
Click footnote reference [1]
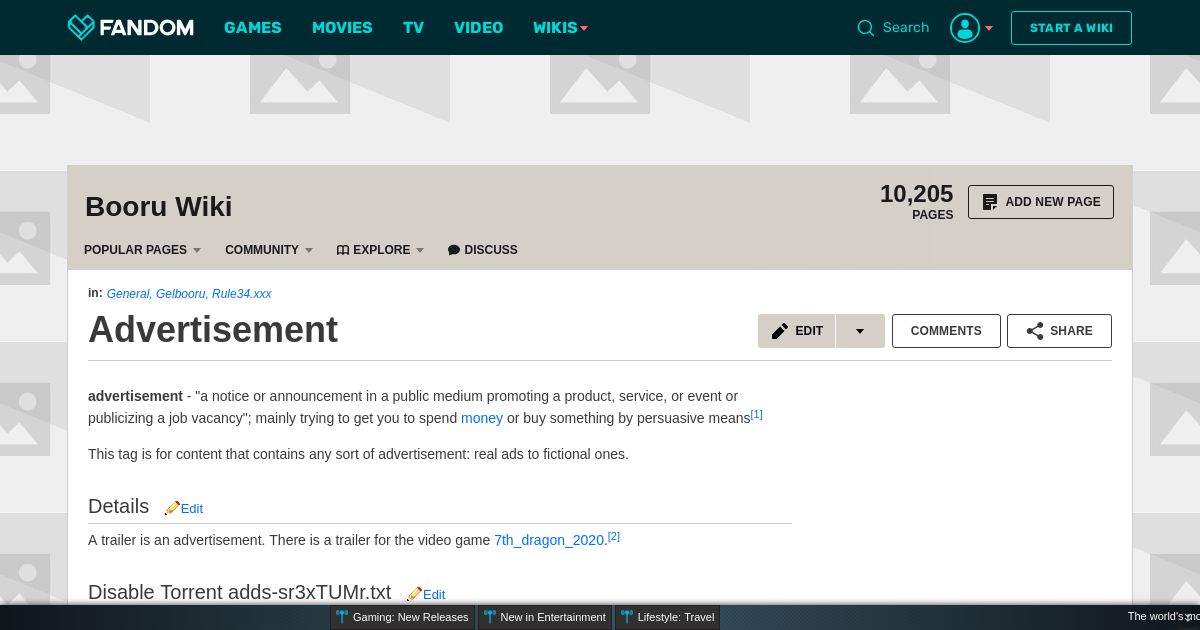(x=756, y=415)
